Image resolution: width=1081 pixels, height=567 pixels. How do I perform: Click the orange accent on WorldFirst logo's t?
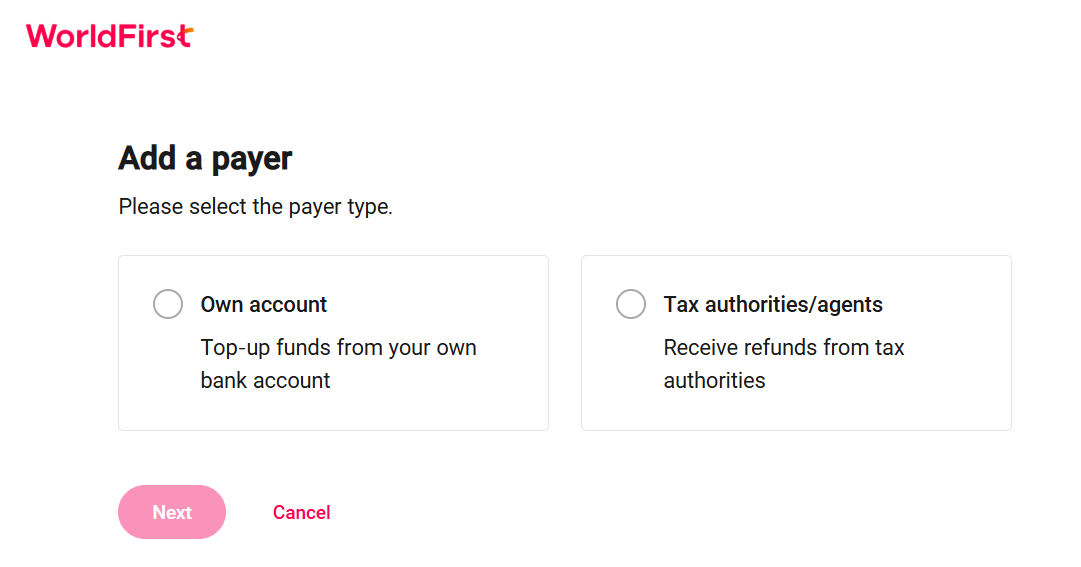point(186,34)
